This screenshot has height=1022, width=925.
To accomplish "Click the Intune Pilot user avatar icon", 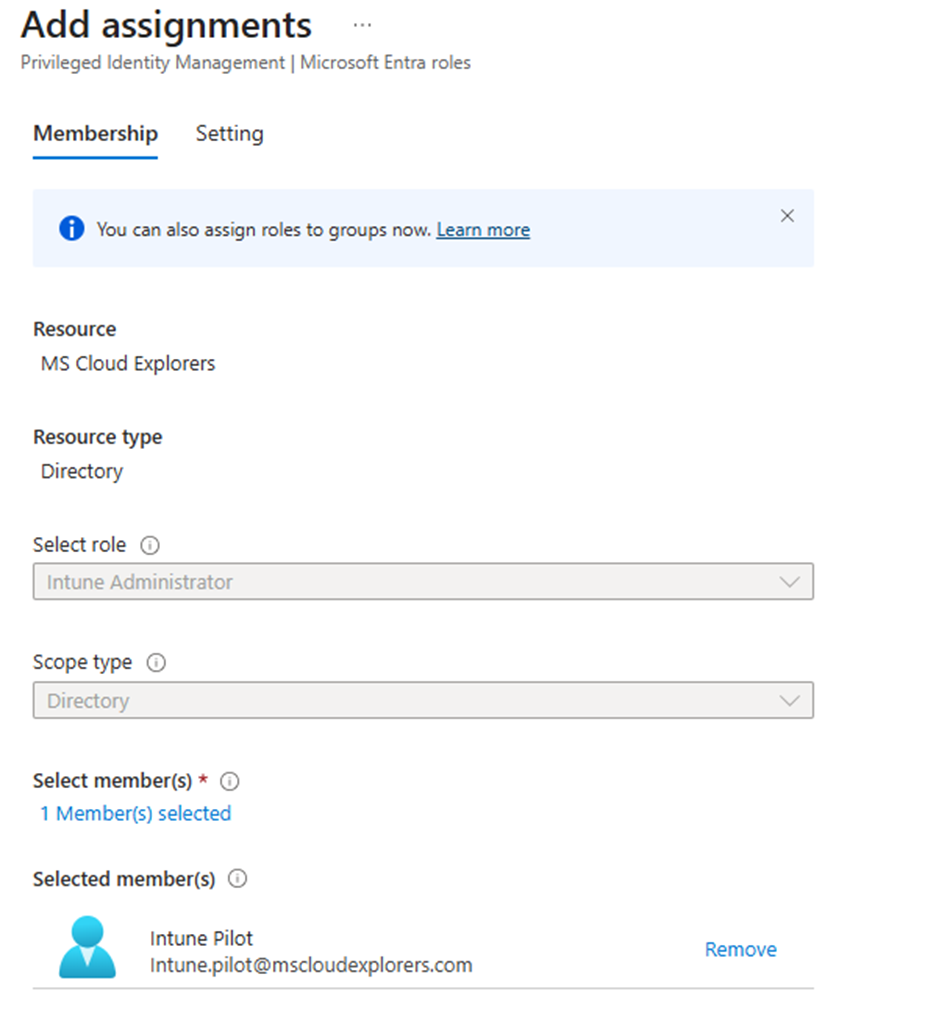I will (x=87, y=947).
